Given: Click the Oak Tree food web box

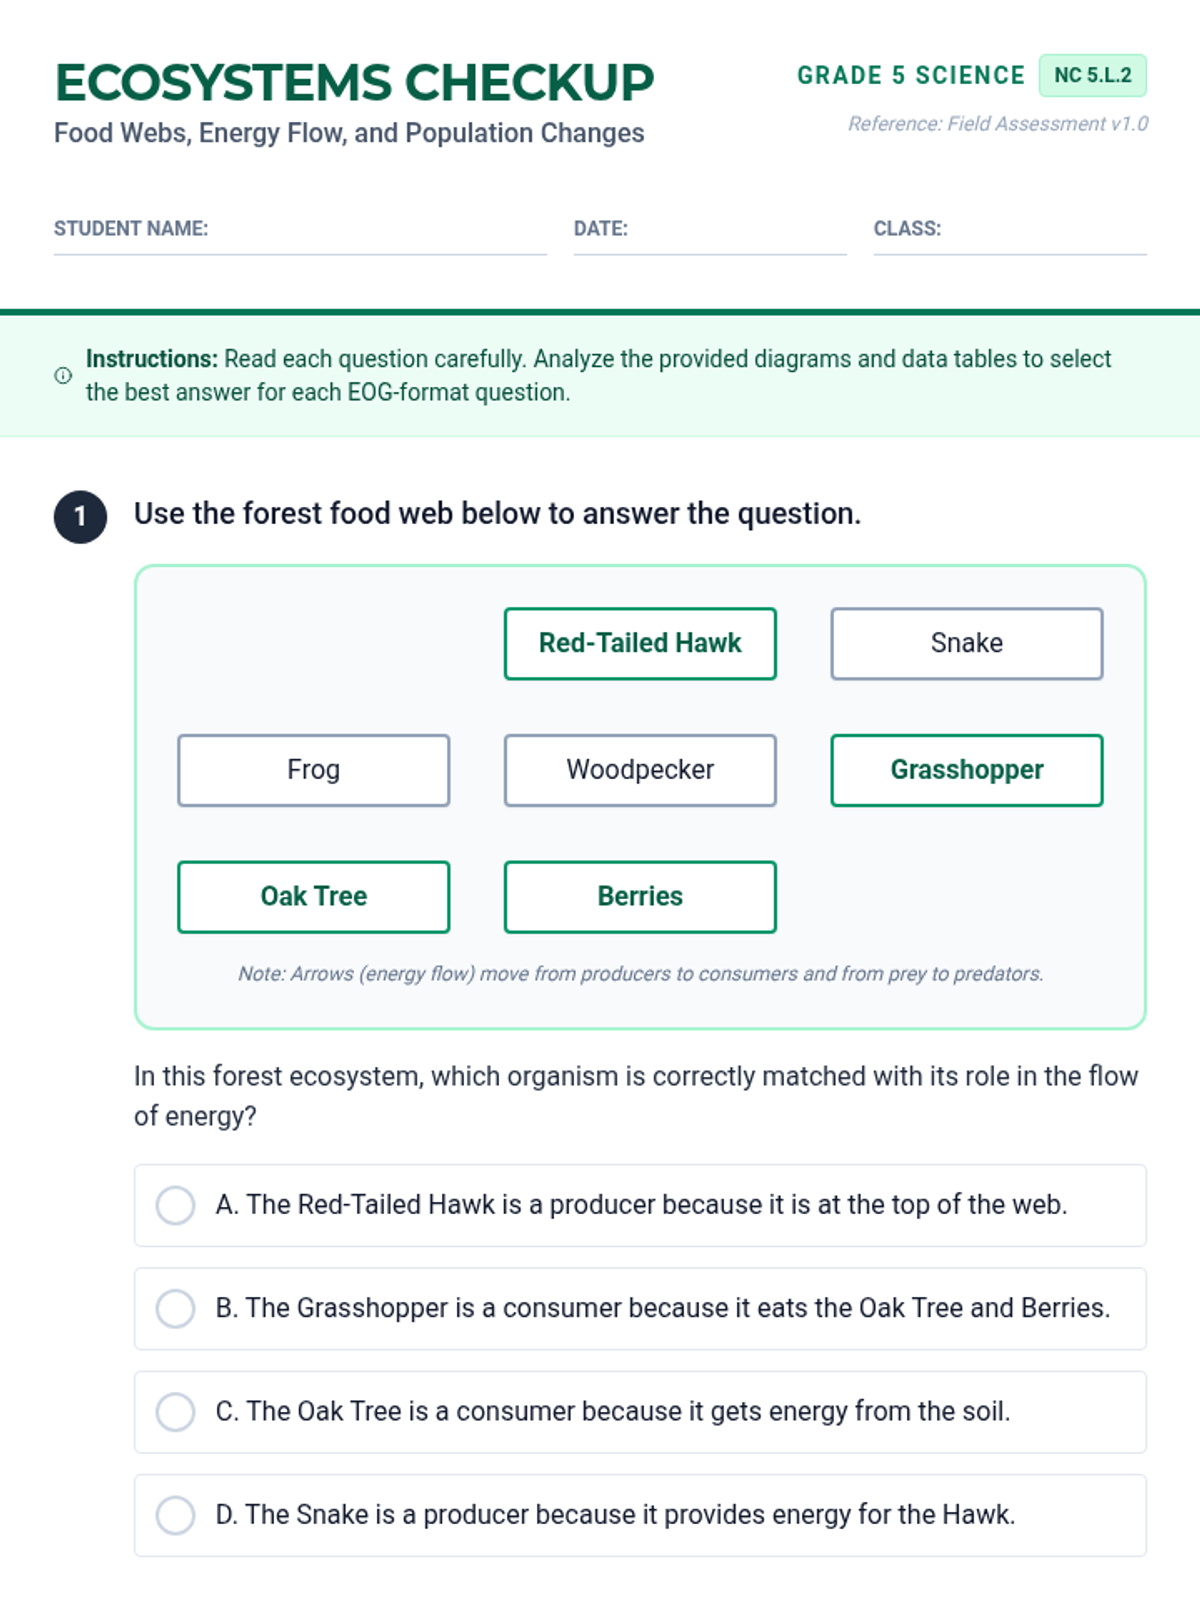Looking at the screenshot, I should click(314, 897).
